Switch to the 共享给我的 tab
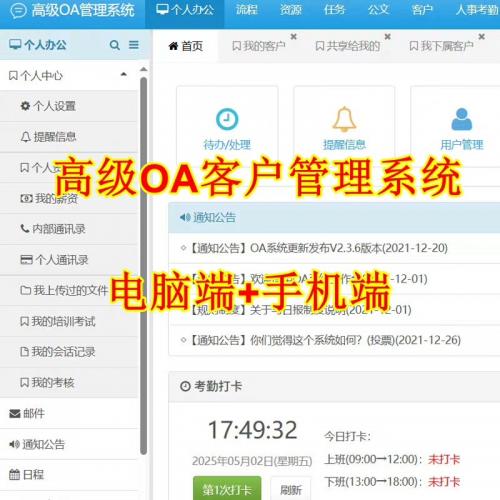The width and height of the screenshot is (500, 500). pyautogui.click(x=348, y=46)
